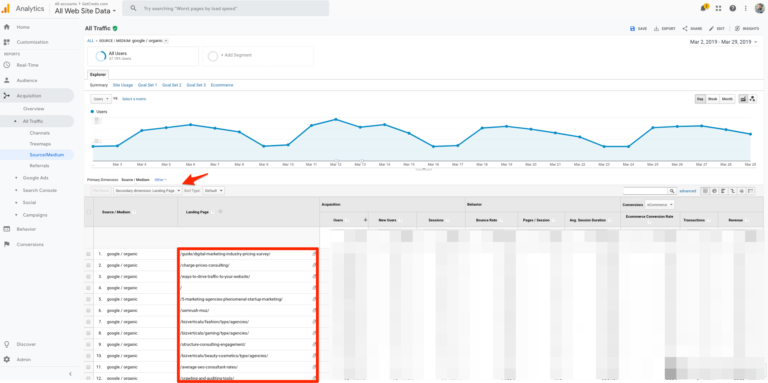Click the advanced filter link
768x383 pixels.
click(x=688, y=191)
